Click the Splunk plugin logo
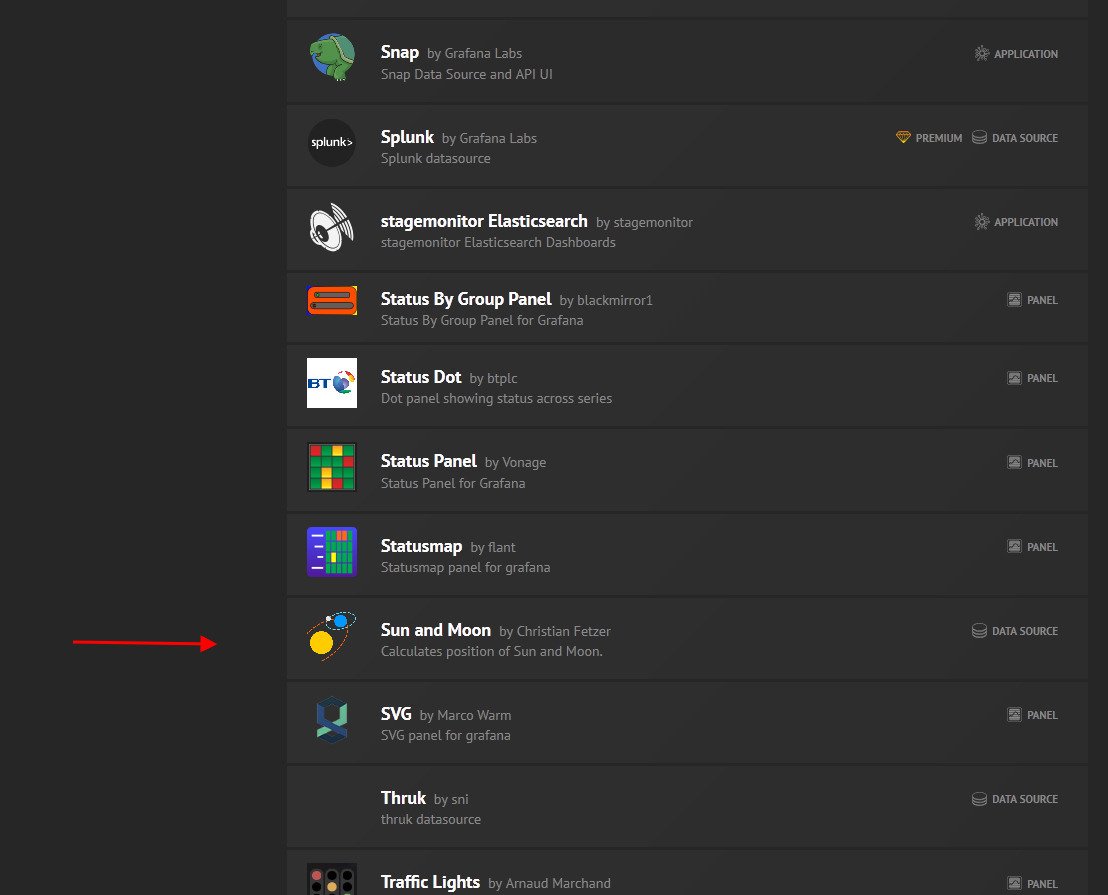Viewport: 1108px width, 895px height. pyautogui.click(x=331, y=142)
